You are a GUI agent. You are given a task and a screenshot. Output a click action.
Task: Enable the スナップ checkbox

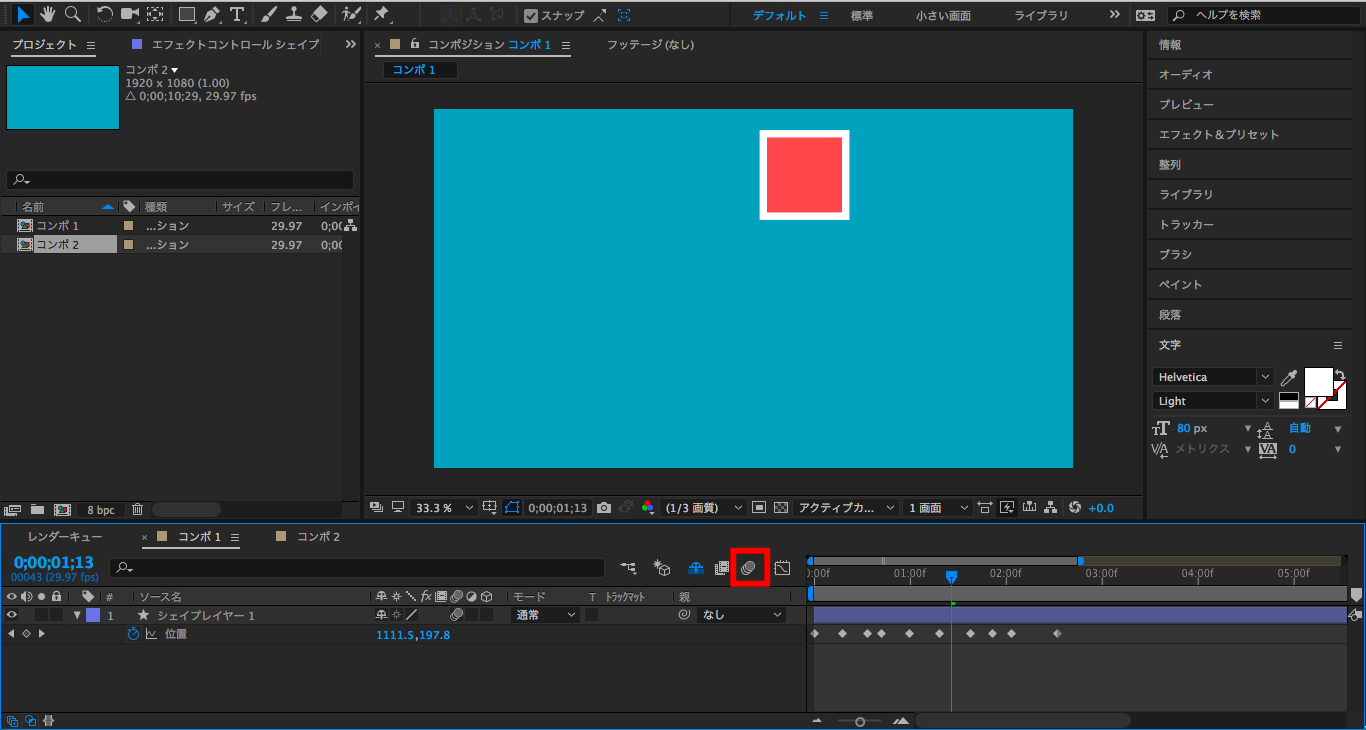pyautogui.click(x=531, y=16)
